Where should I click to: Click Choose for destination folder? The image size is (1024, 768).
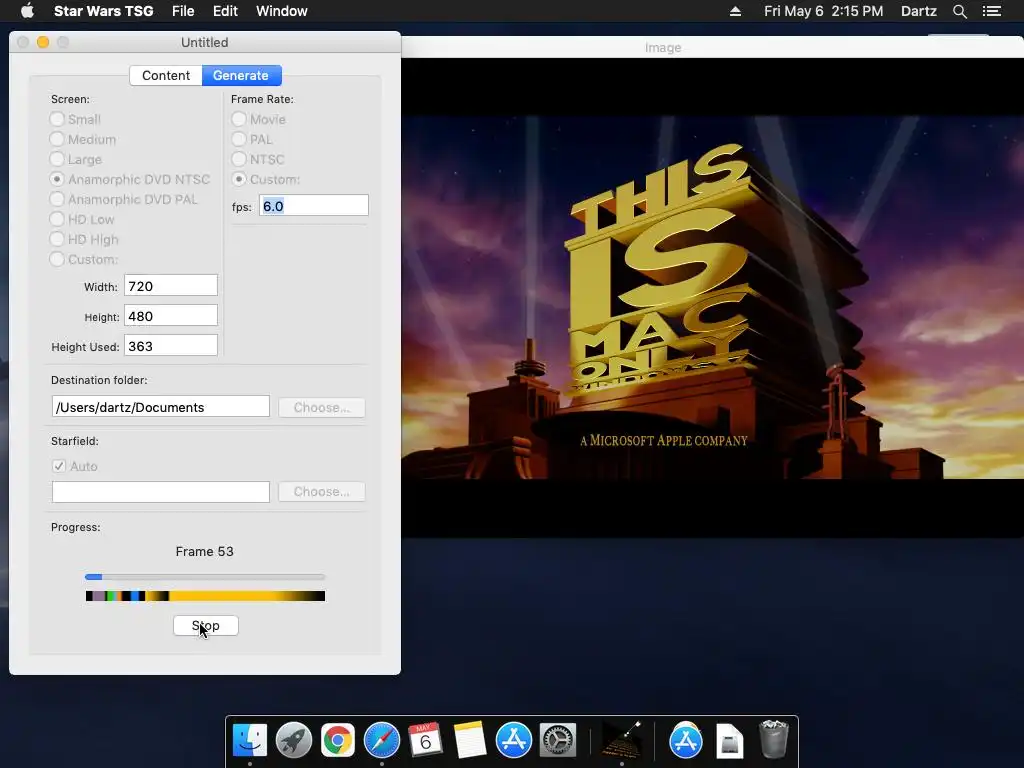pyautogui.click(x=321, y=408)
